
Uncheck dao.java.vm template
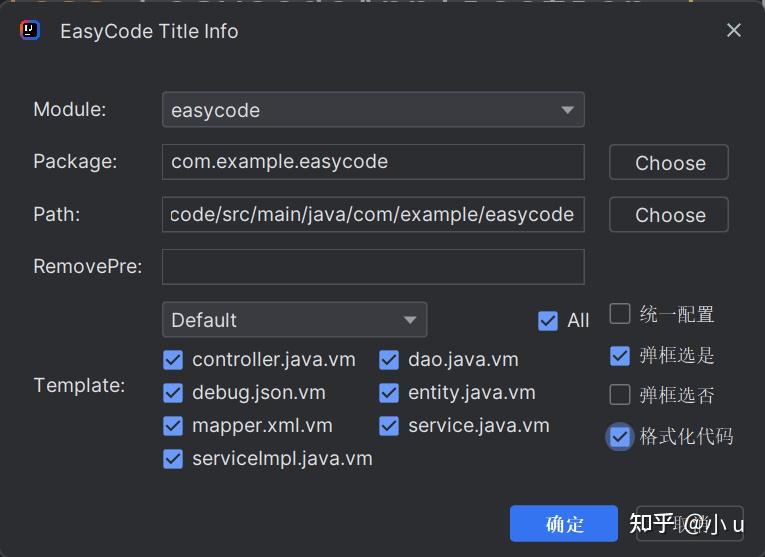pos(389,360)
